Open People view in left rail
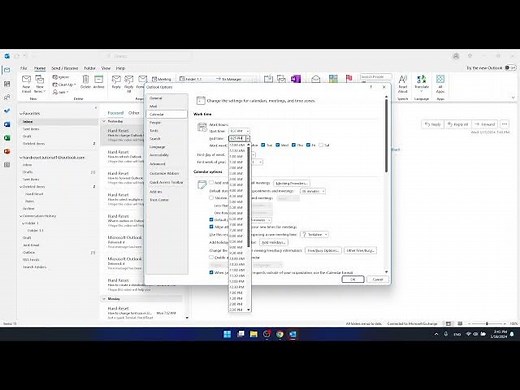The width and height of the screenshot is (520, 390). coord(7,97)
